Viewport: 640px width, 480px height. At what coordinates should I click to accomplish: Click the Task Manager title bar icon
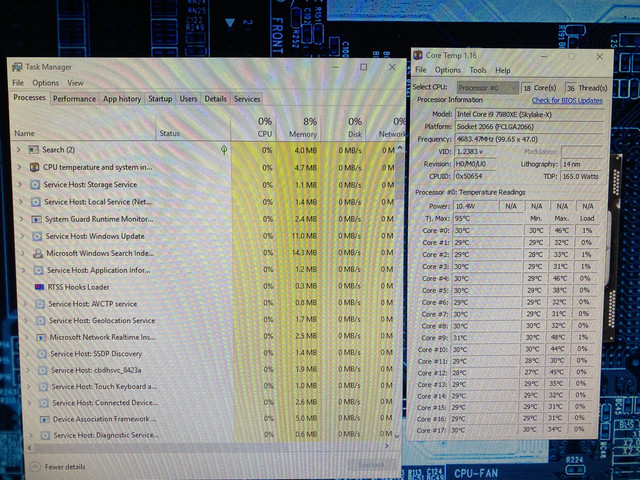pyautogui.click(x=17, y=67)
